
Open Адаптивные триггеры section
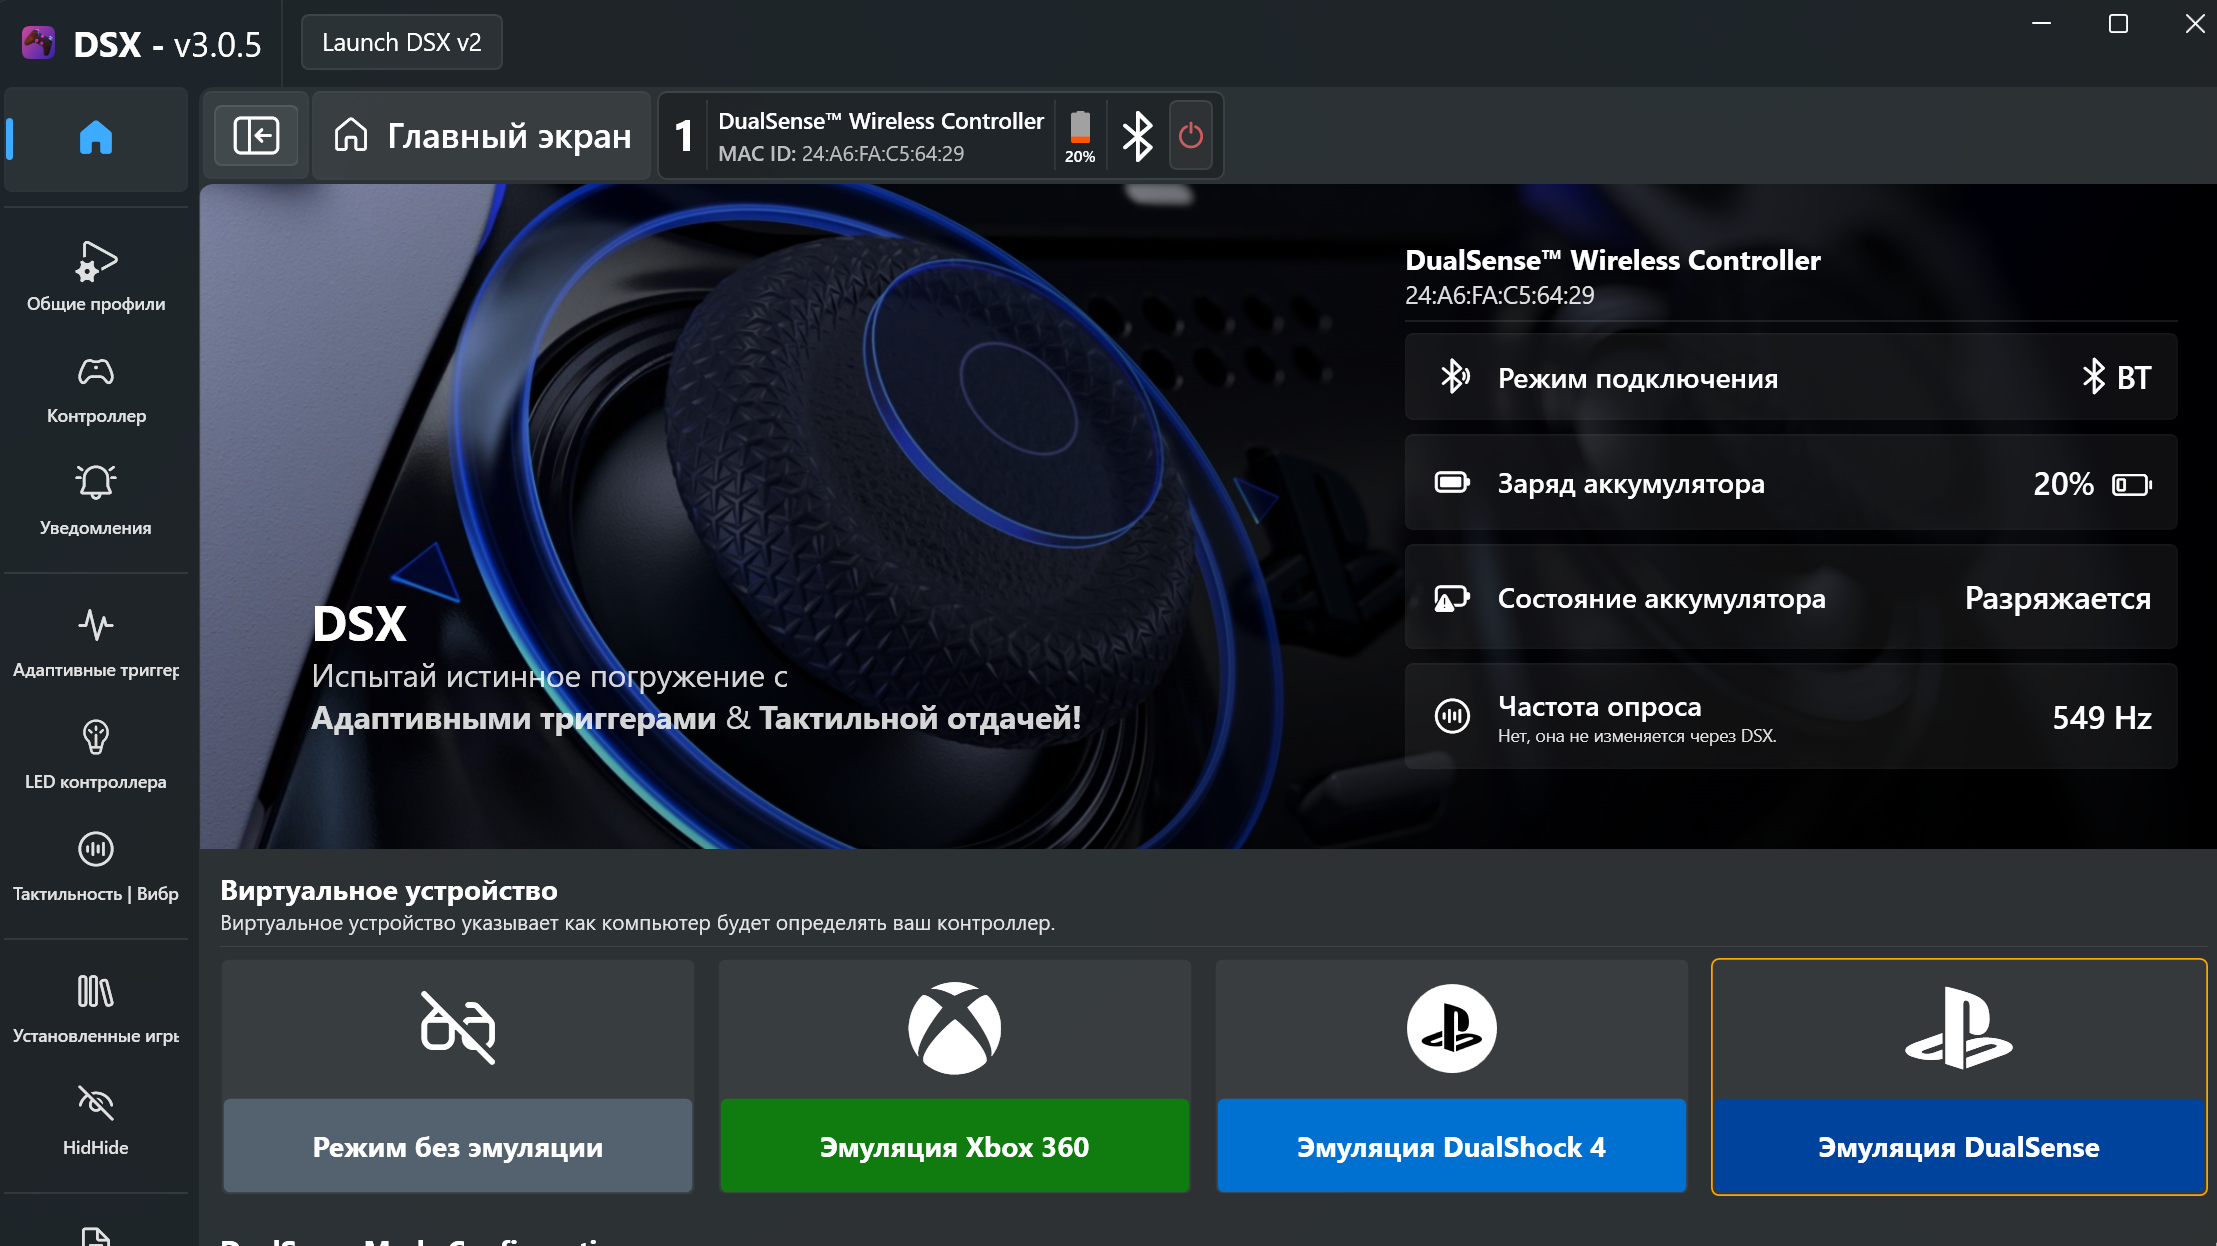(x=96, y=643)
